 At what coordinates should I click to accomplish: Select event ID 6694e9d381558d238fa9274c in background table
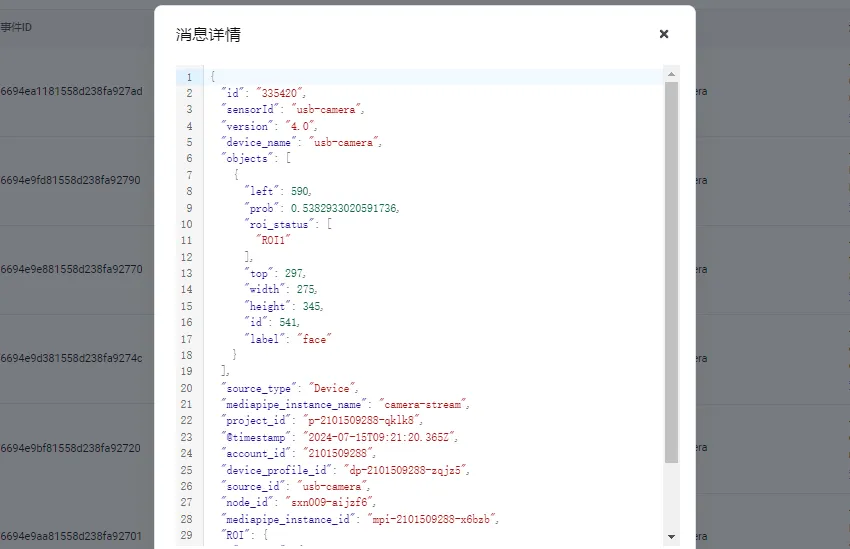(x=71, y=358)
